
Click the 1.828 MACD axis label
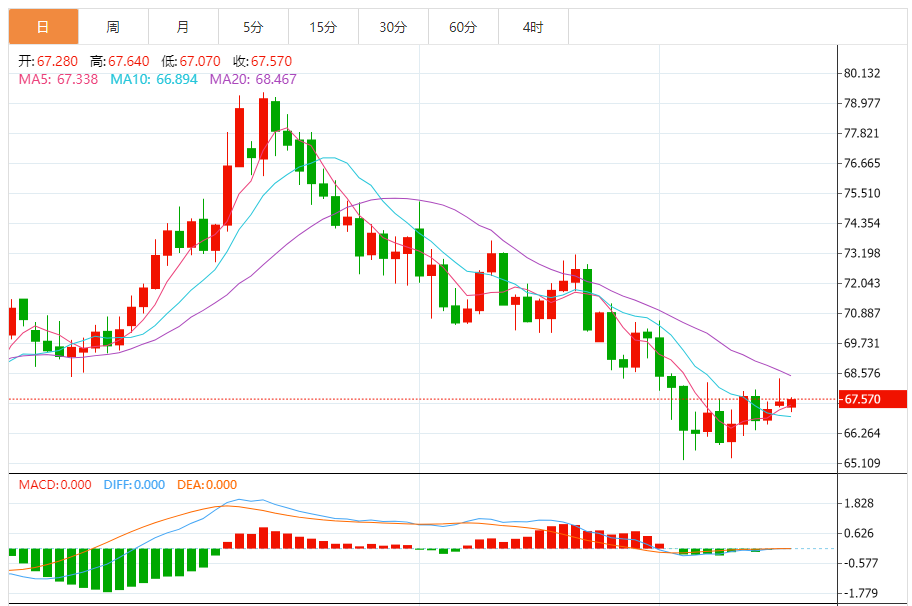coord(859,503)
